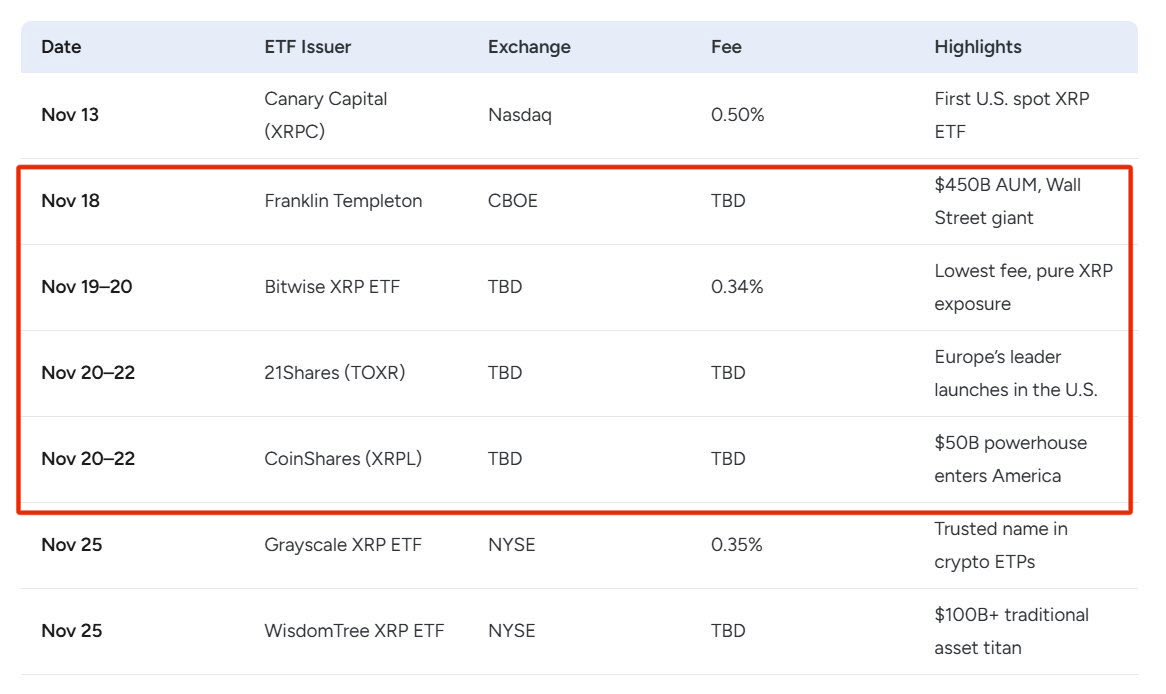Click the ETF Issuer column header
Image resolution: width=1166 pixels, height=694 pixels.
tap(308, 47)
